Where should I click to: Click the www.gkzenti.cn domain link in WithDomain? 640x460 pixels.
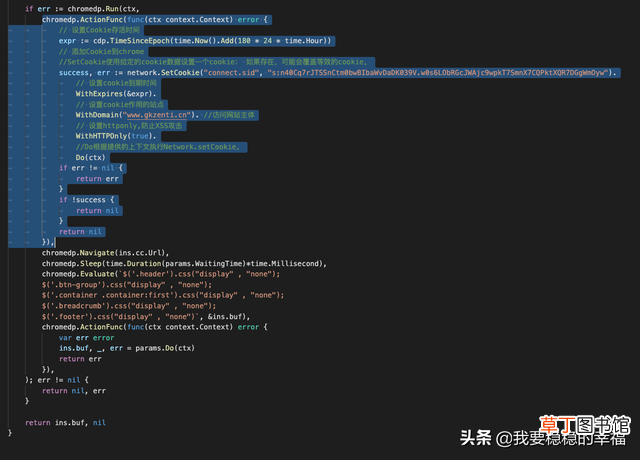[x=157, y=115]
